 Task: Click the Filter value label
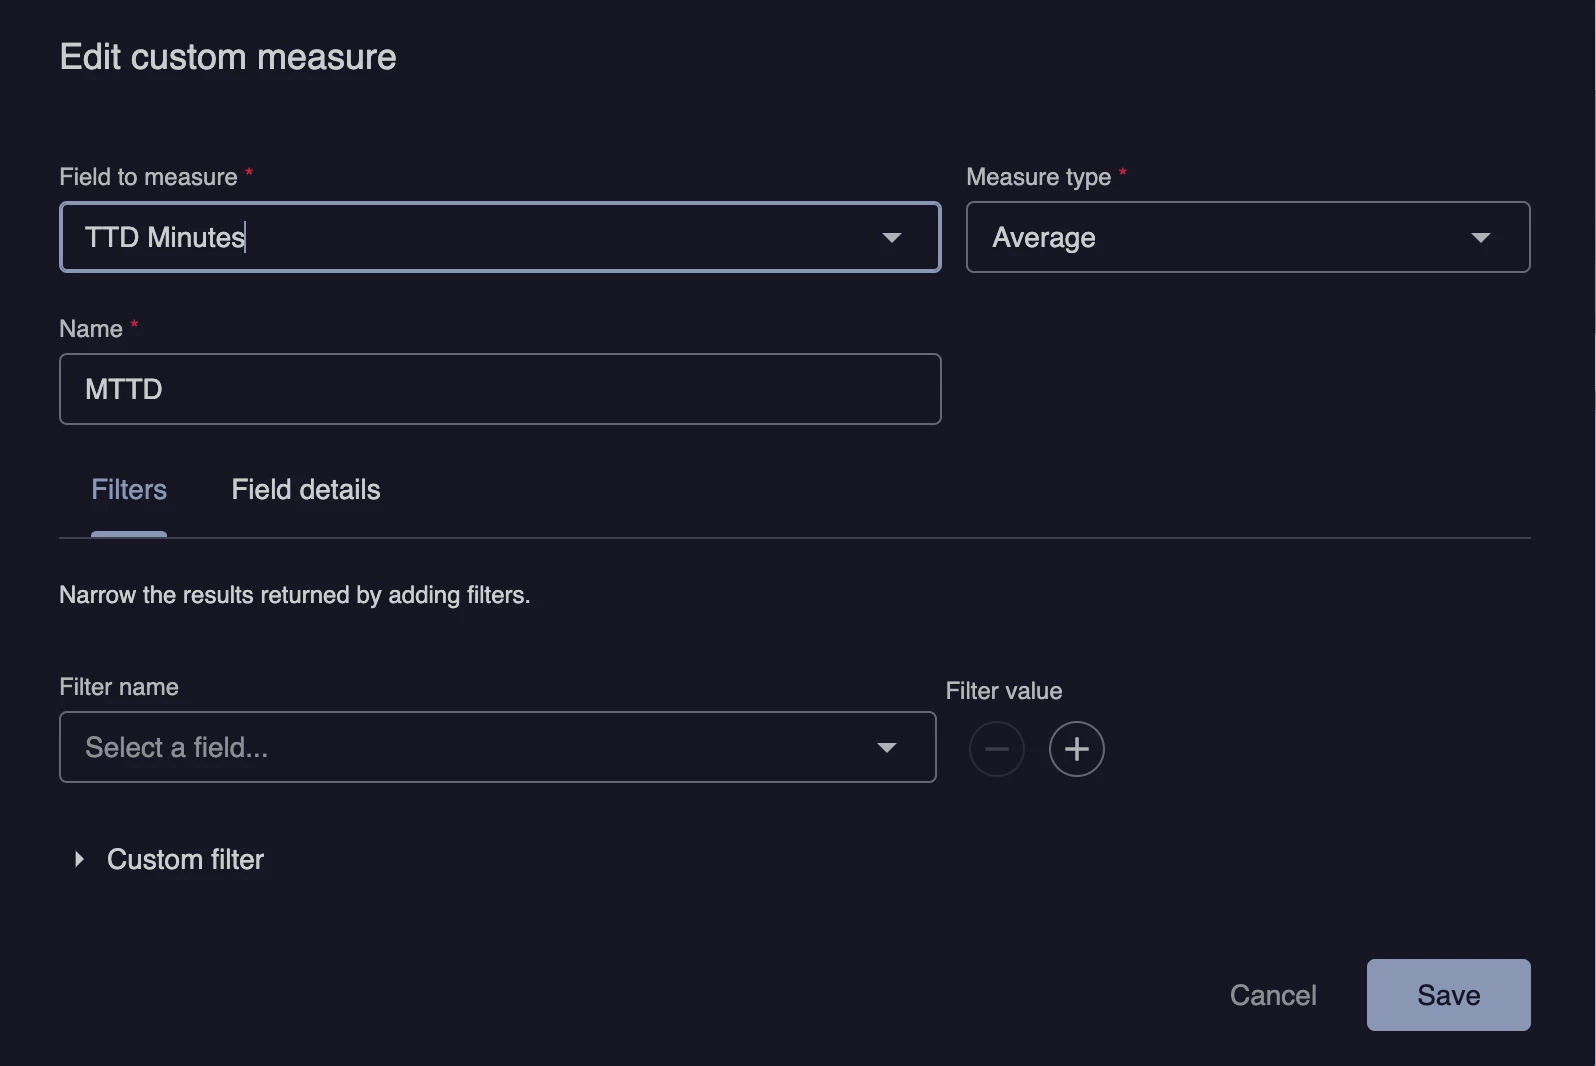[x=1004, y=691]
